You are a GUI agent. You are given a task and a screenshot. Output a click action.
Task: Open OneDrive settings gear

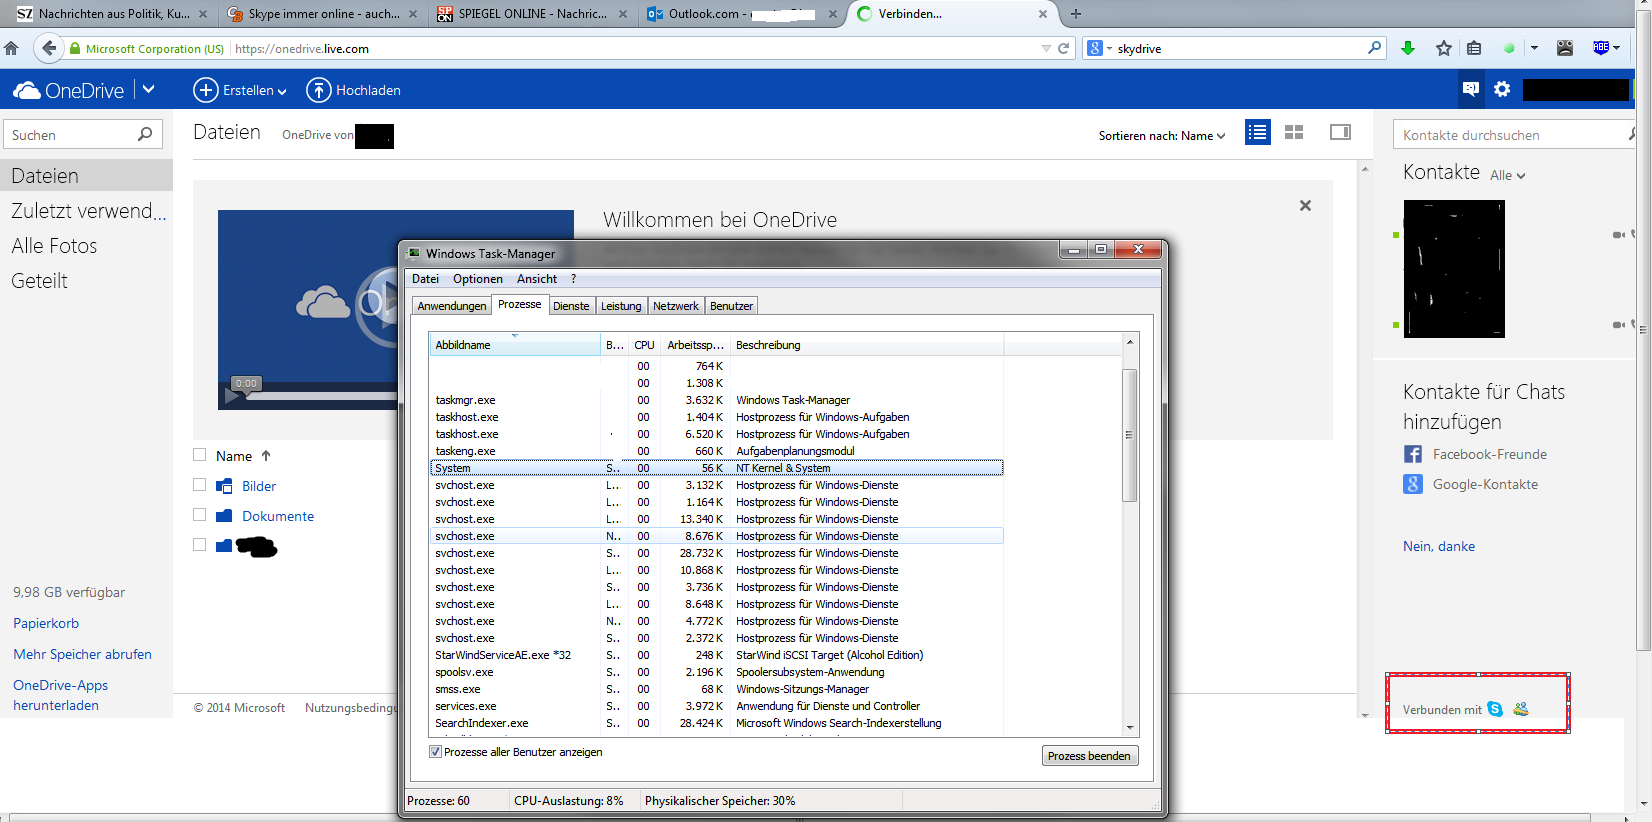click(x=1502, y=89)
